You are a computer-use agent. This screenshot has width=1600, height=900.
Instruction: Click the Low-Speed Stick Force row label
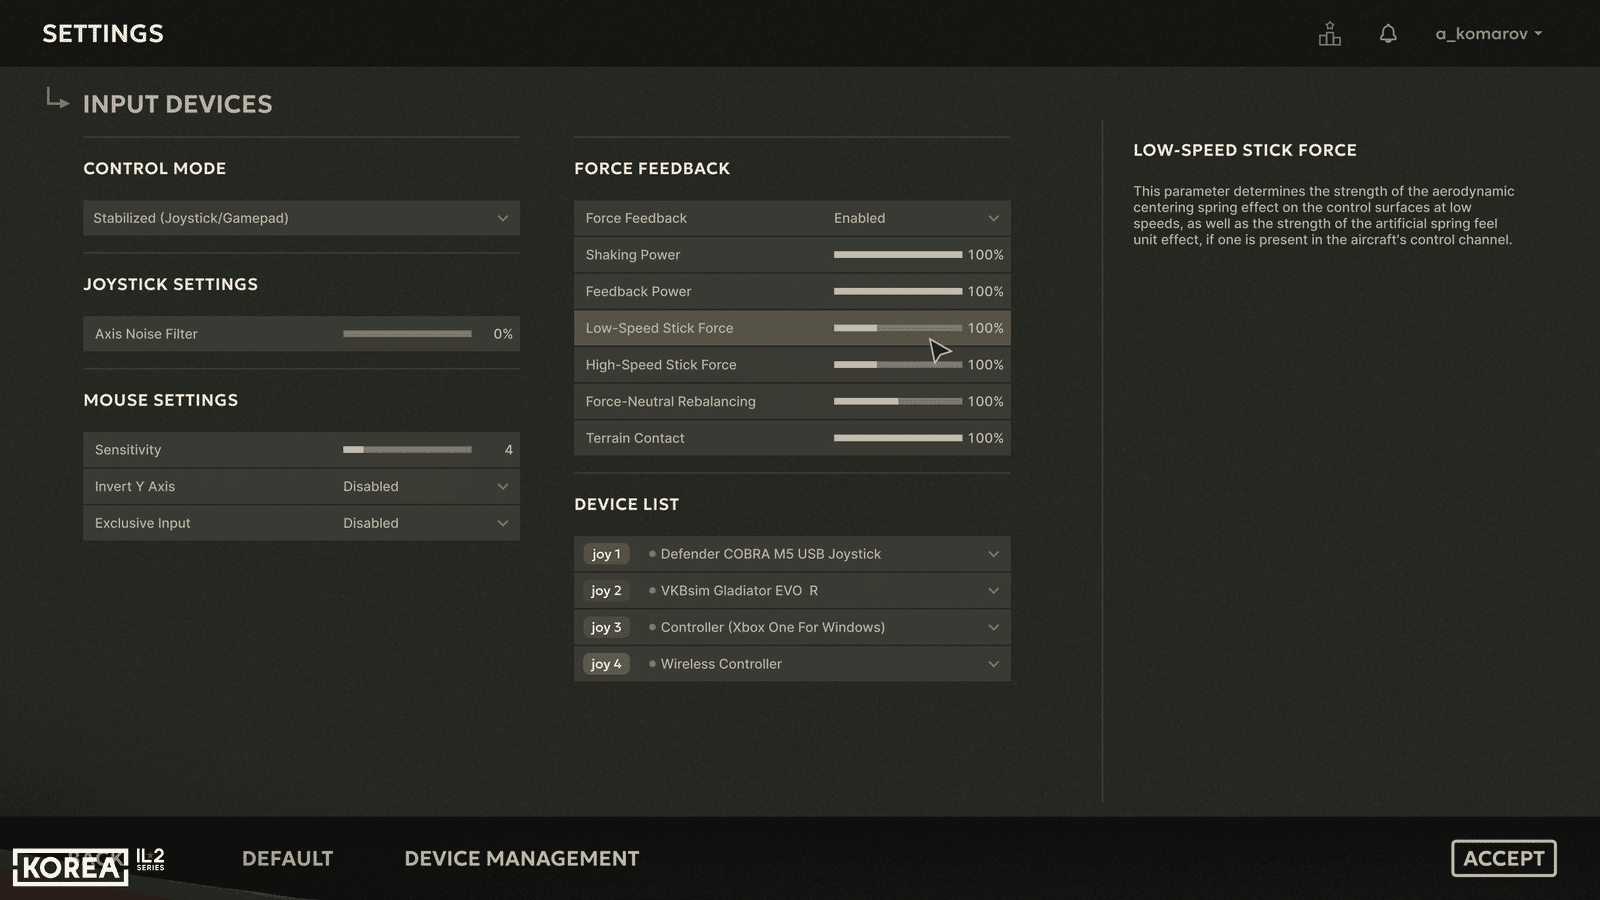pyautogui.click(x=659, y=328)
